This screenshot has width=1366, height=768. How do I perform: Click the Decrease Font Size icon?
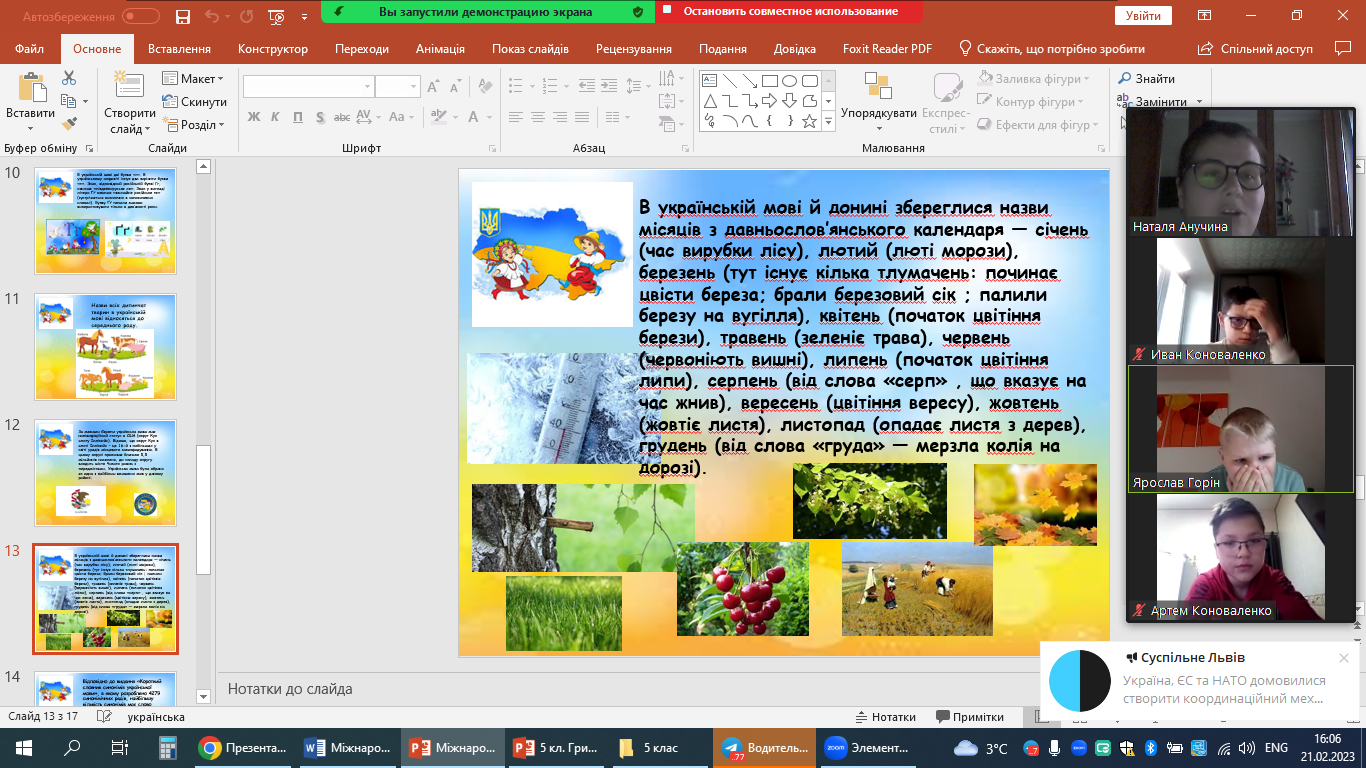[455, 87]
